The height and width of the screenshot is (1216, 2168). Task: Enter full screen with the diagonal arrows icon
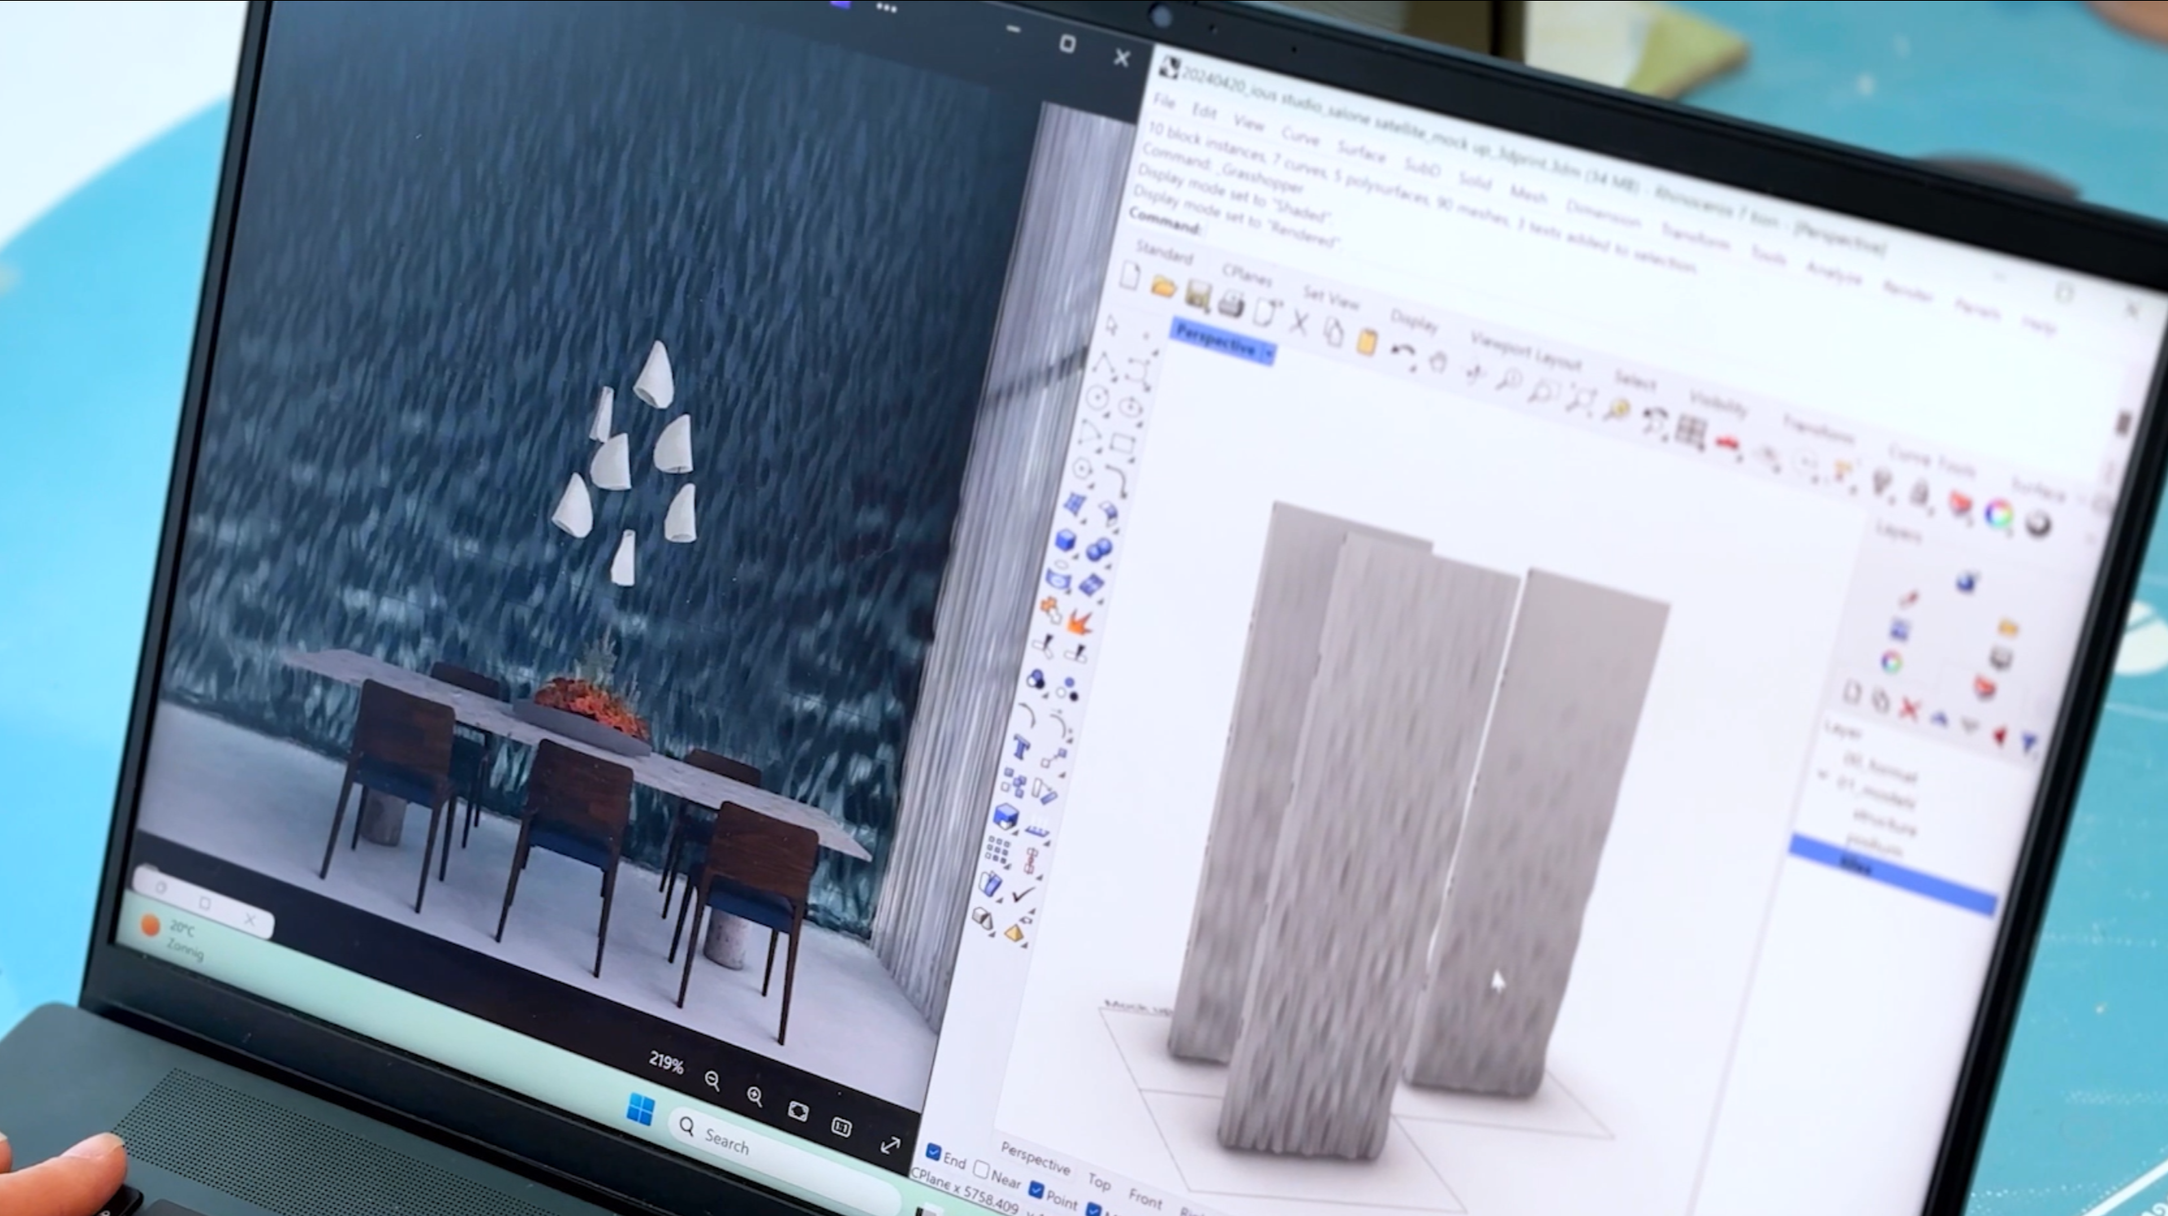890,1145
